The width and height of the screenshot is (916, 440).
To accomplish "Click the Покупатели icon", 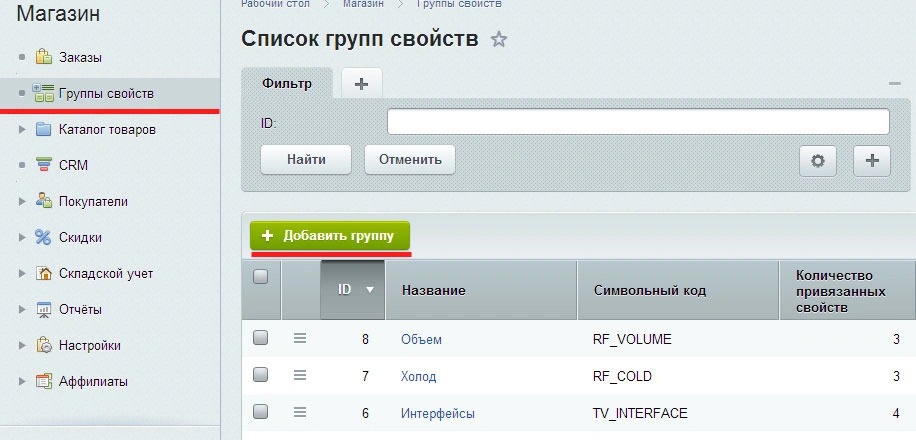I will [44, 201].
